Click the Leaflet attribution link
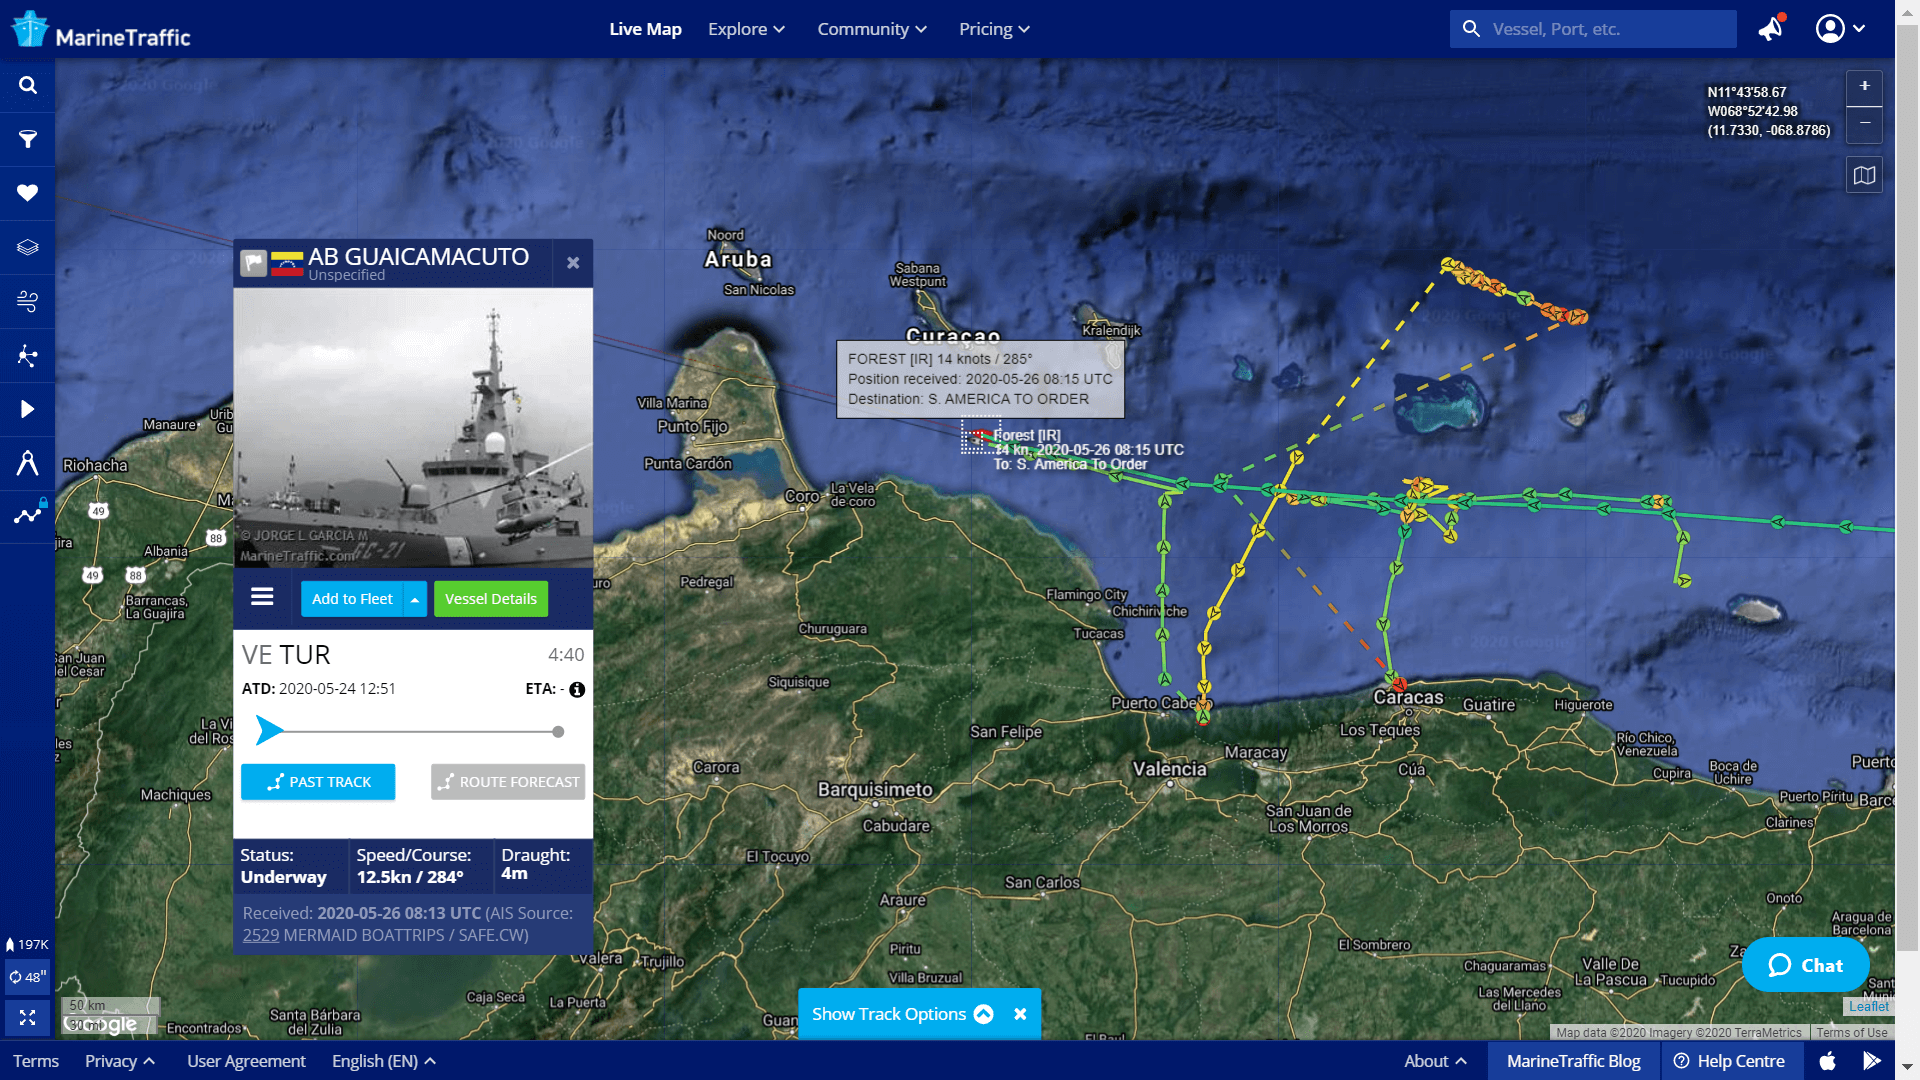Image resolution: width=1920 pixels, height=1080 pixels. coord(1868,1007)
